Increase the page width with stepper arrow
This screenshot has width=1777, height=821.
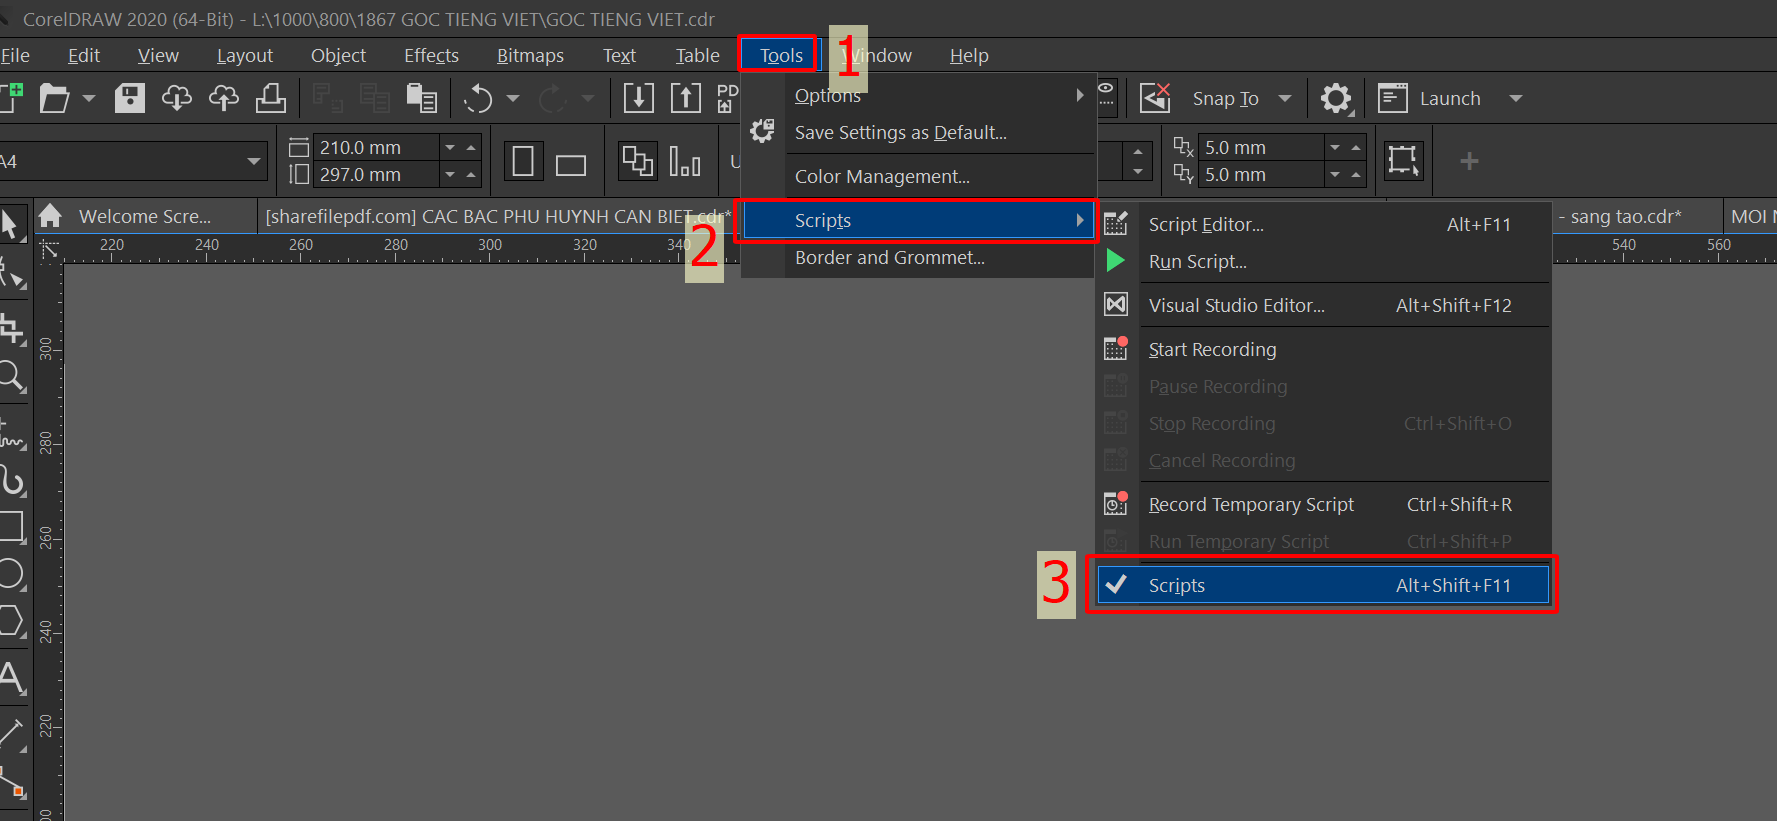click(x=471, y=147)
